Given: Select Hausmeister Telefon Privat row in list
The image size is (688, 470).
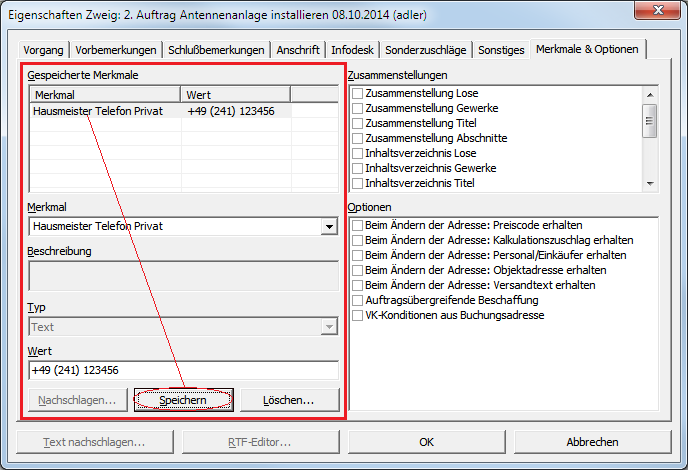Looking at the screenshot, I should coord(98,111).
